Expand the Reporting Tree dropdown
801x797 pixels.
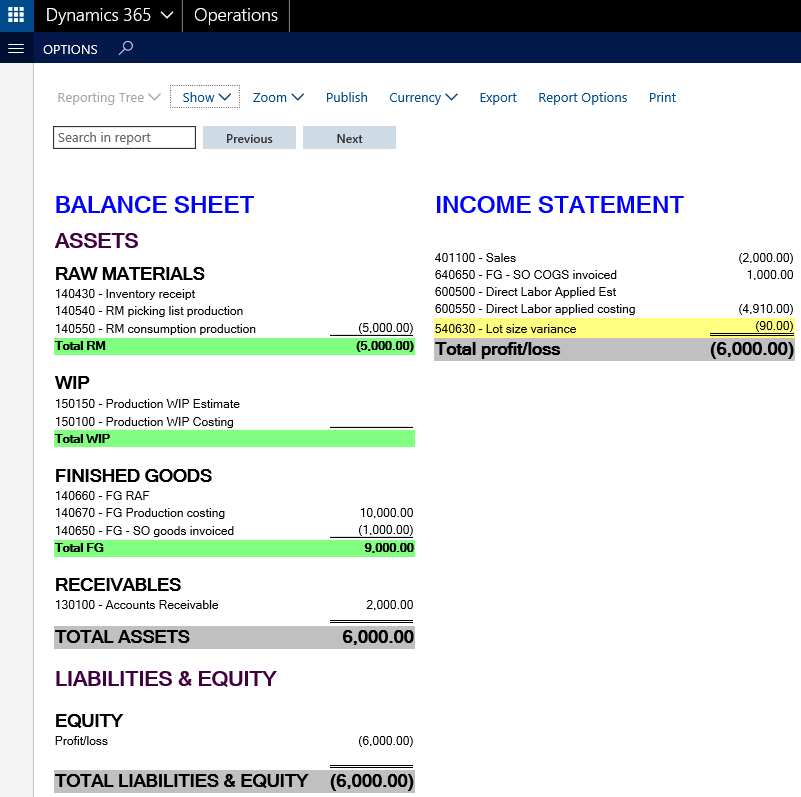[x=108, y=97]
